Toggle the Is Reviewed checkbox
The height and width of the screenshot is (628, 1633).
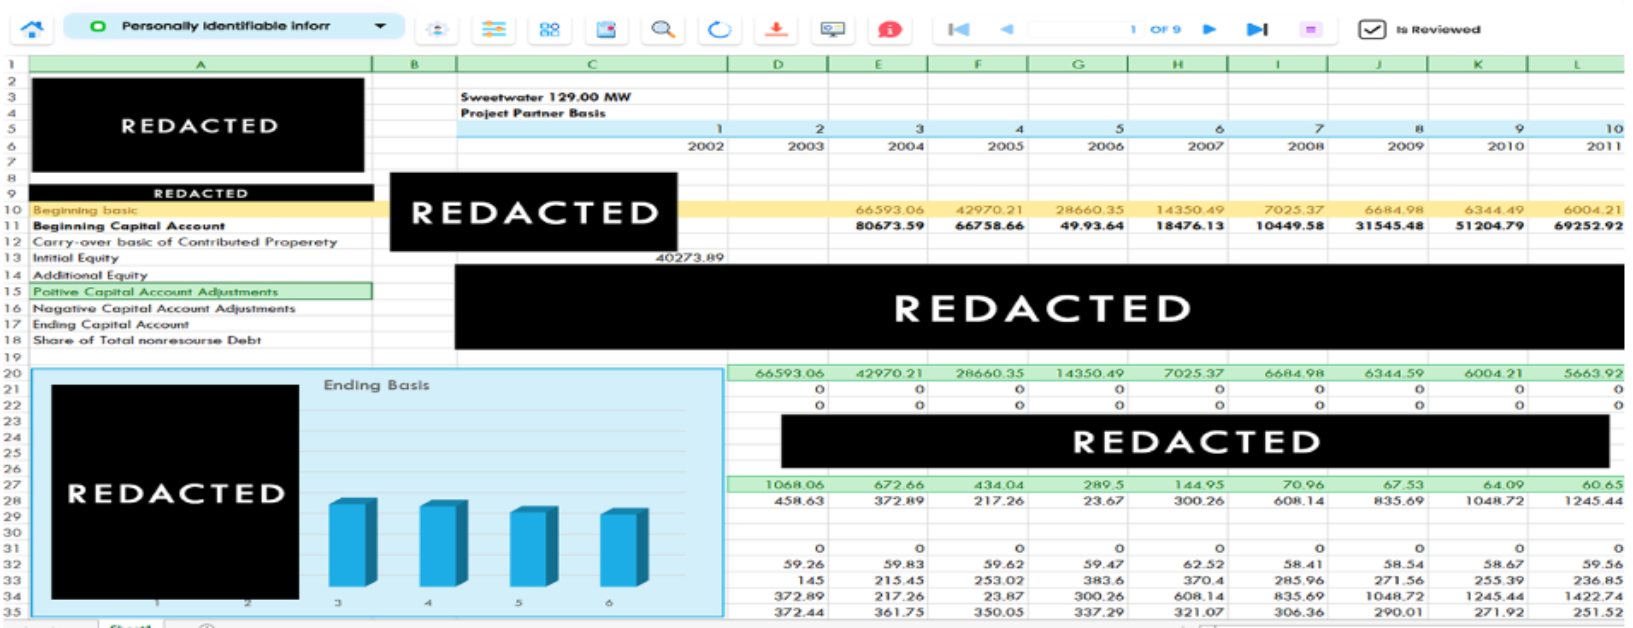coord(1371,29)
